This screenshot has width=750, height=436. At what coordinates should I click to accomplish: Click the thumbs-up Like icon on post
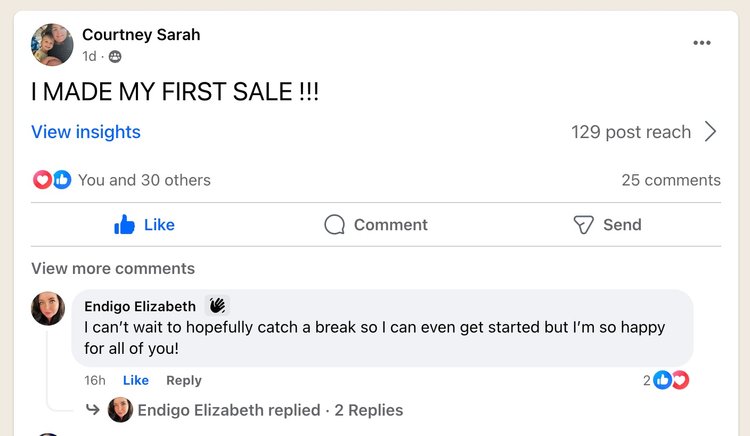(125, 225)
